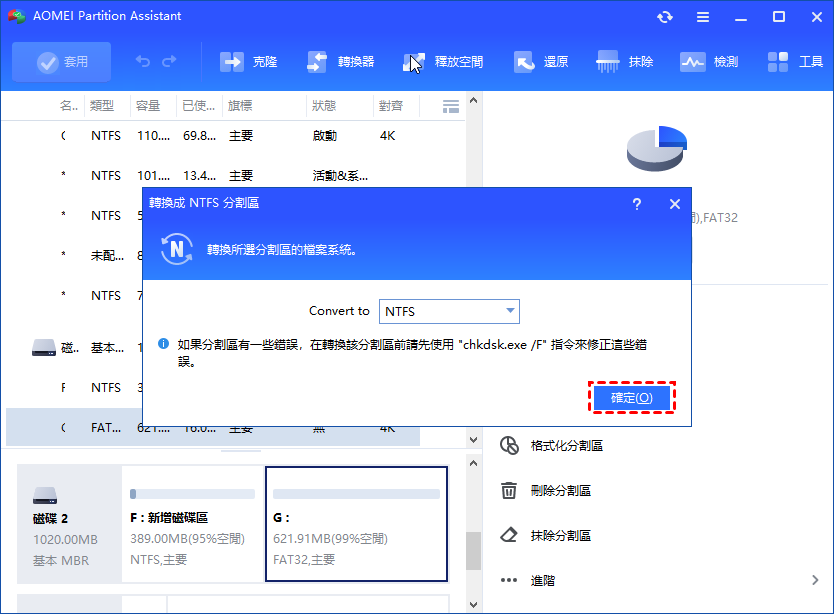Click the partition list view options icon
Screen dimensions: 834x614
pyautogui.click(x=451, y=106)
